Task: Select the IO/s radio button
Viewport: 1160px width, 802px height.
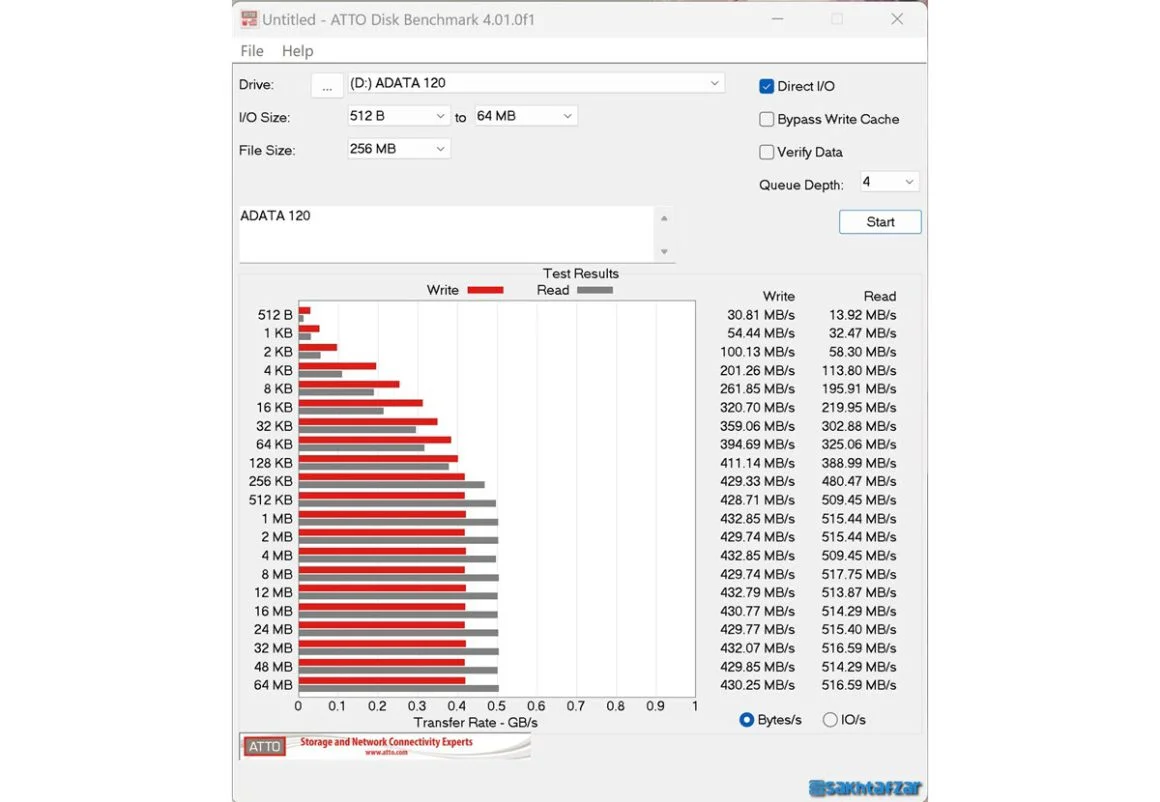Action: pyautogui.click(x=830, y=720)
